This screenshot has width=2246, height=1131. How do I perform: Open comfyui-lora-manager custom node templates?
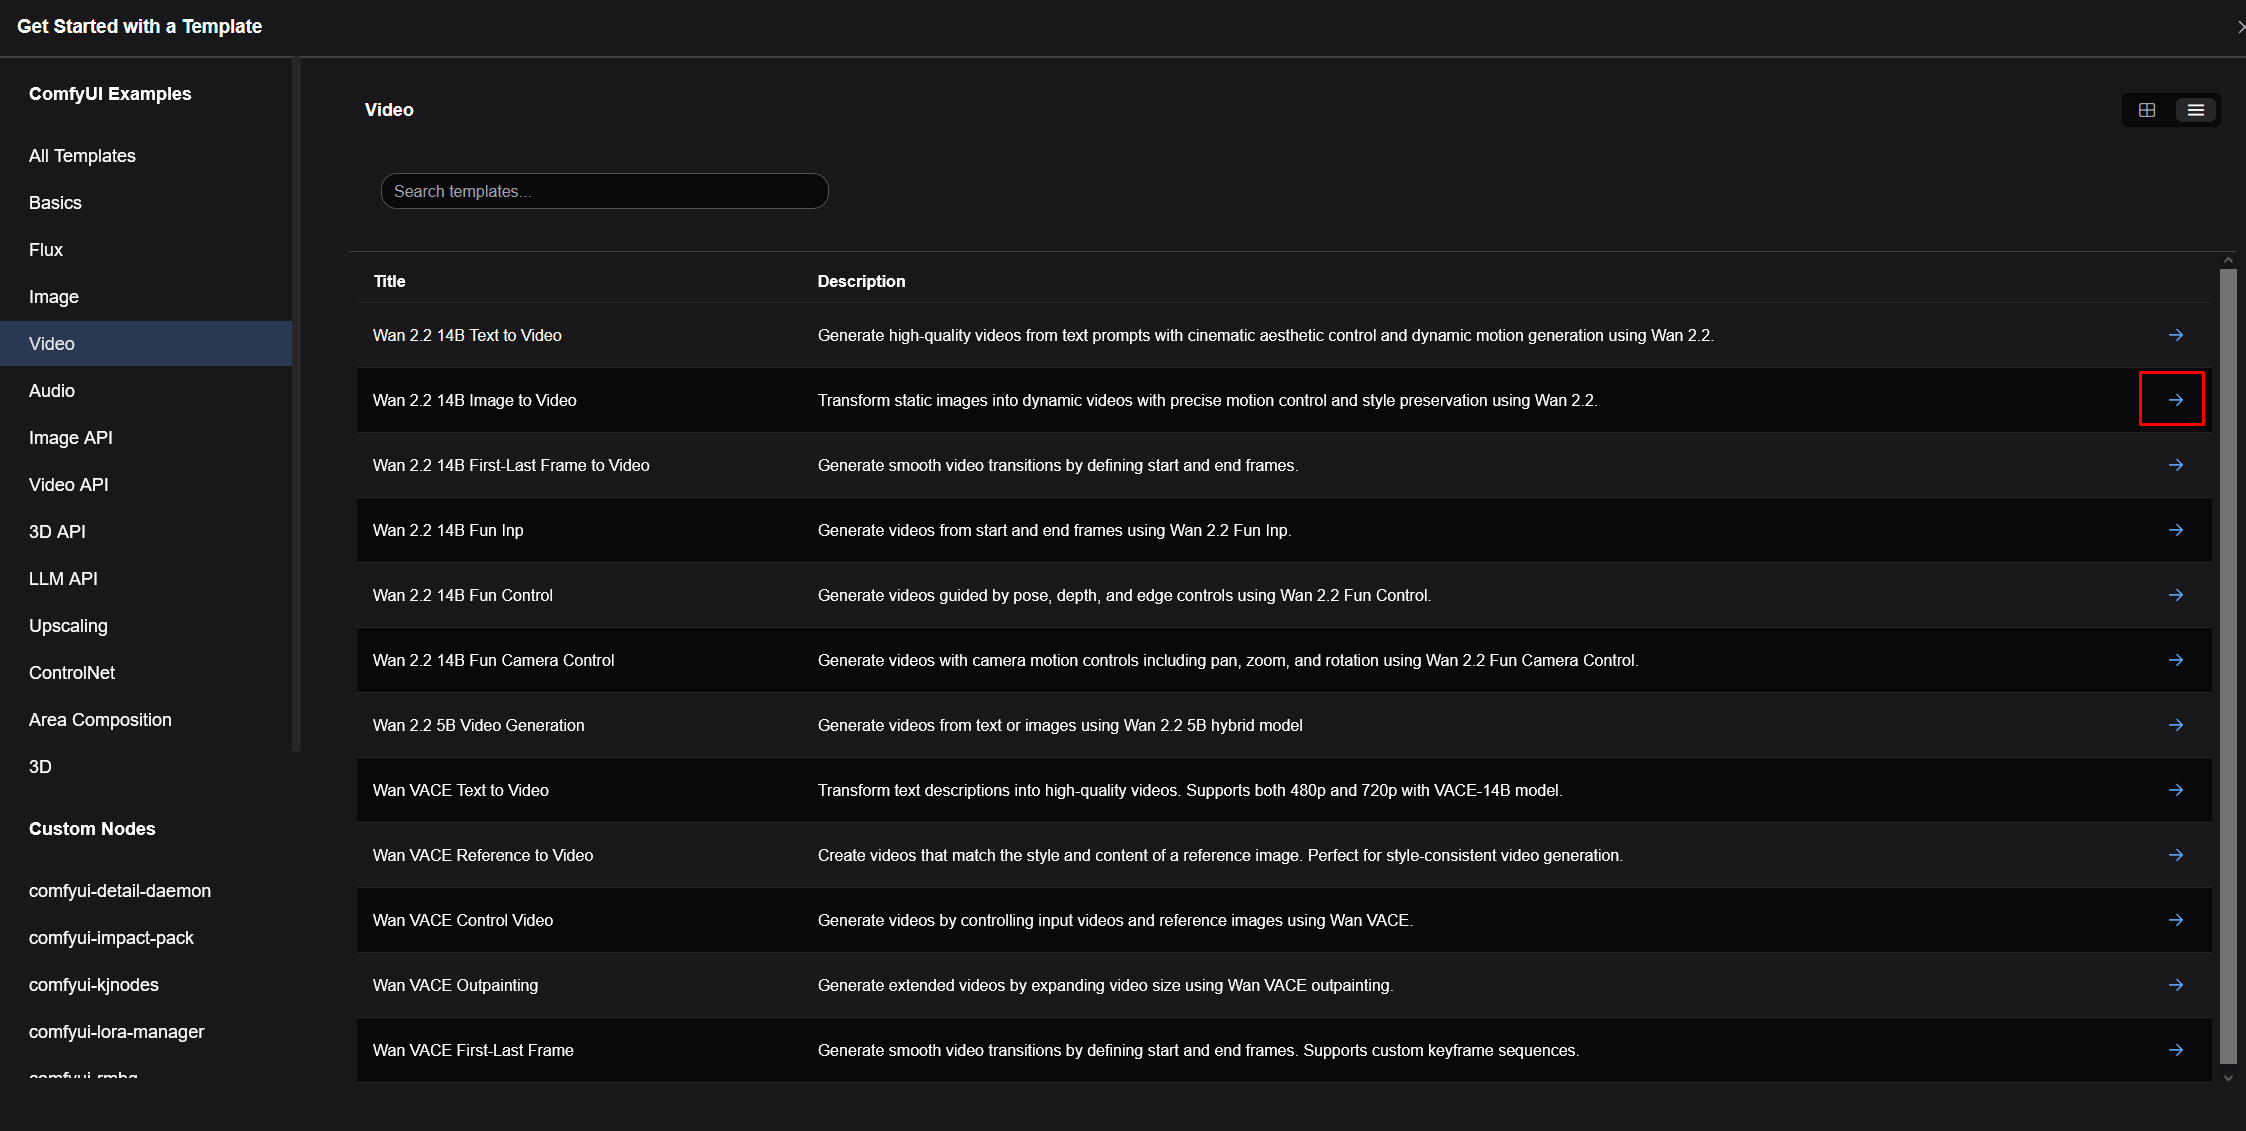[146, 1032]
